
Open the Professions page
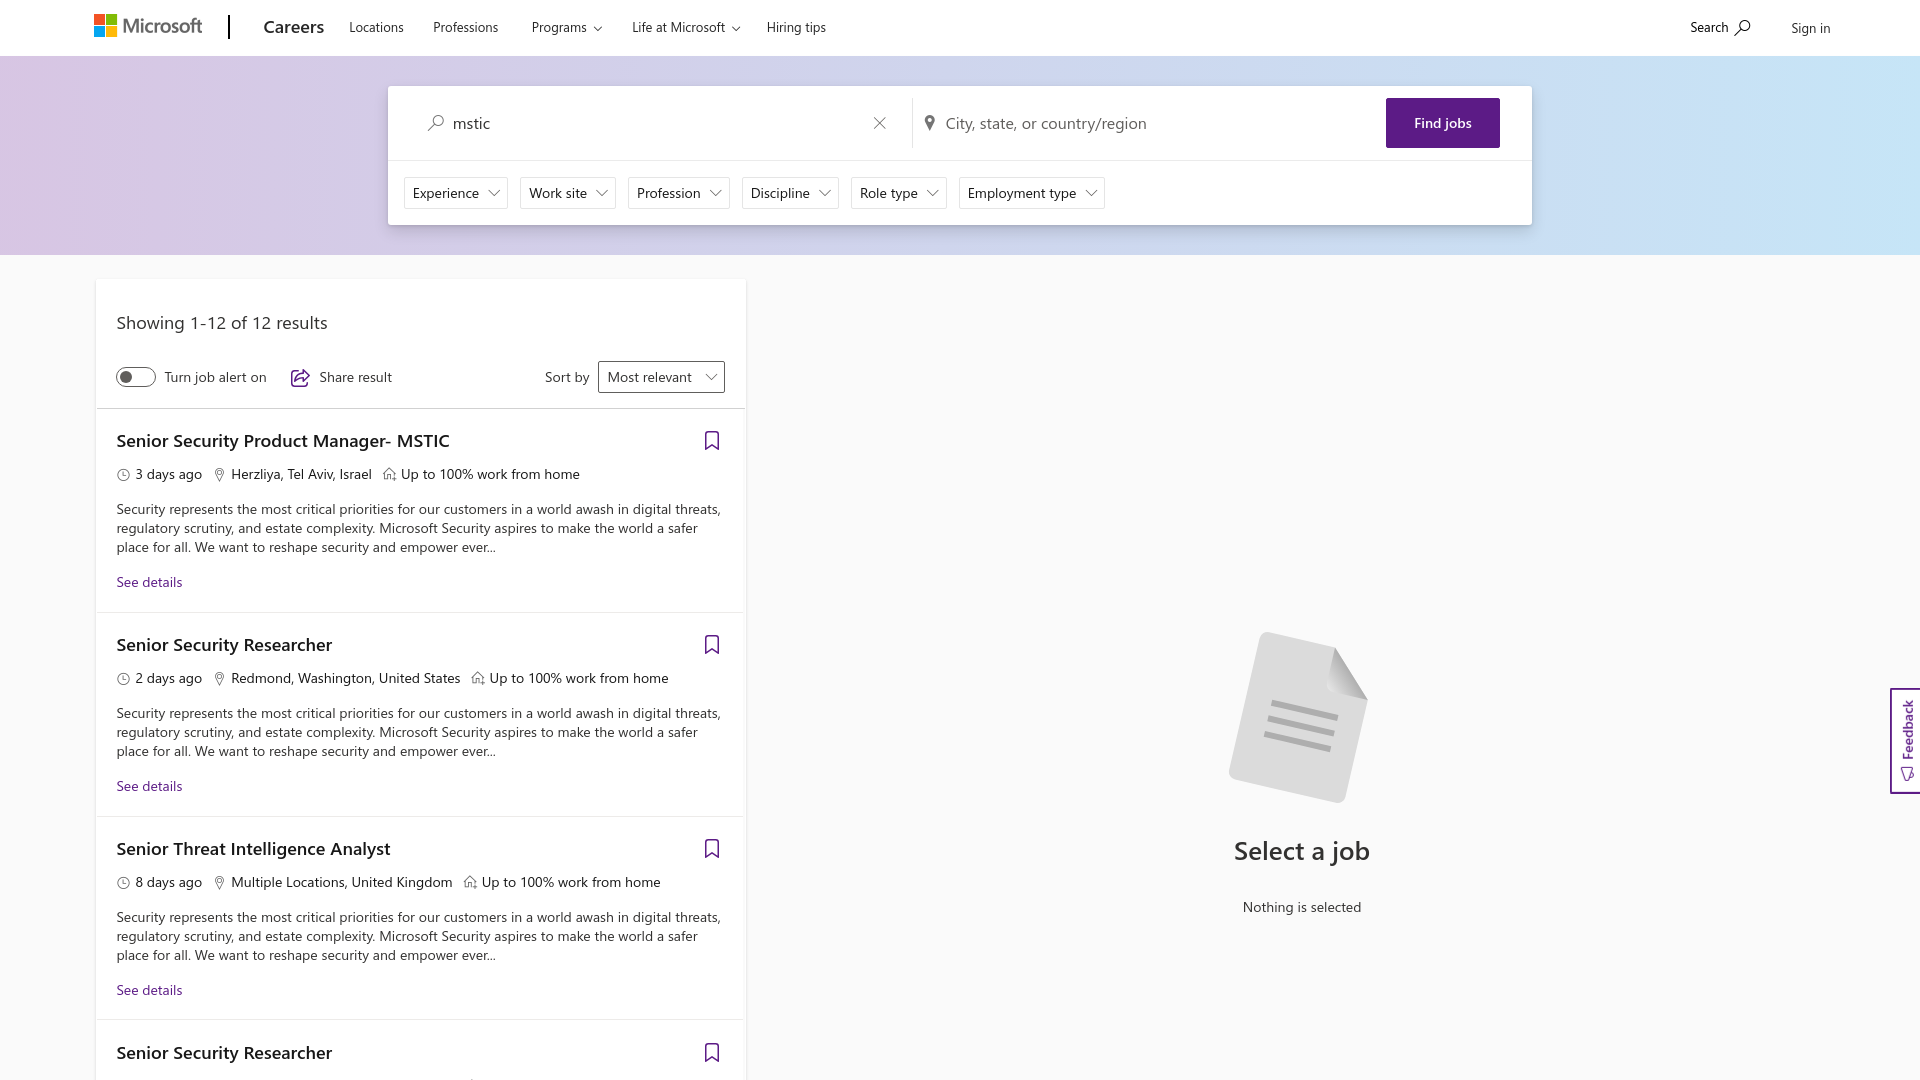465,28
